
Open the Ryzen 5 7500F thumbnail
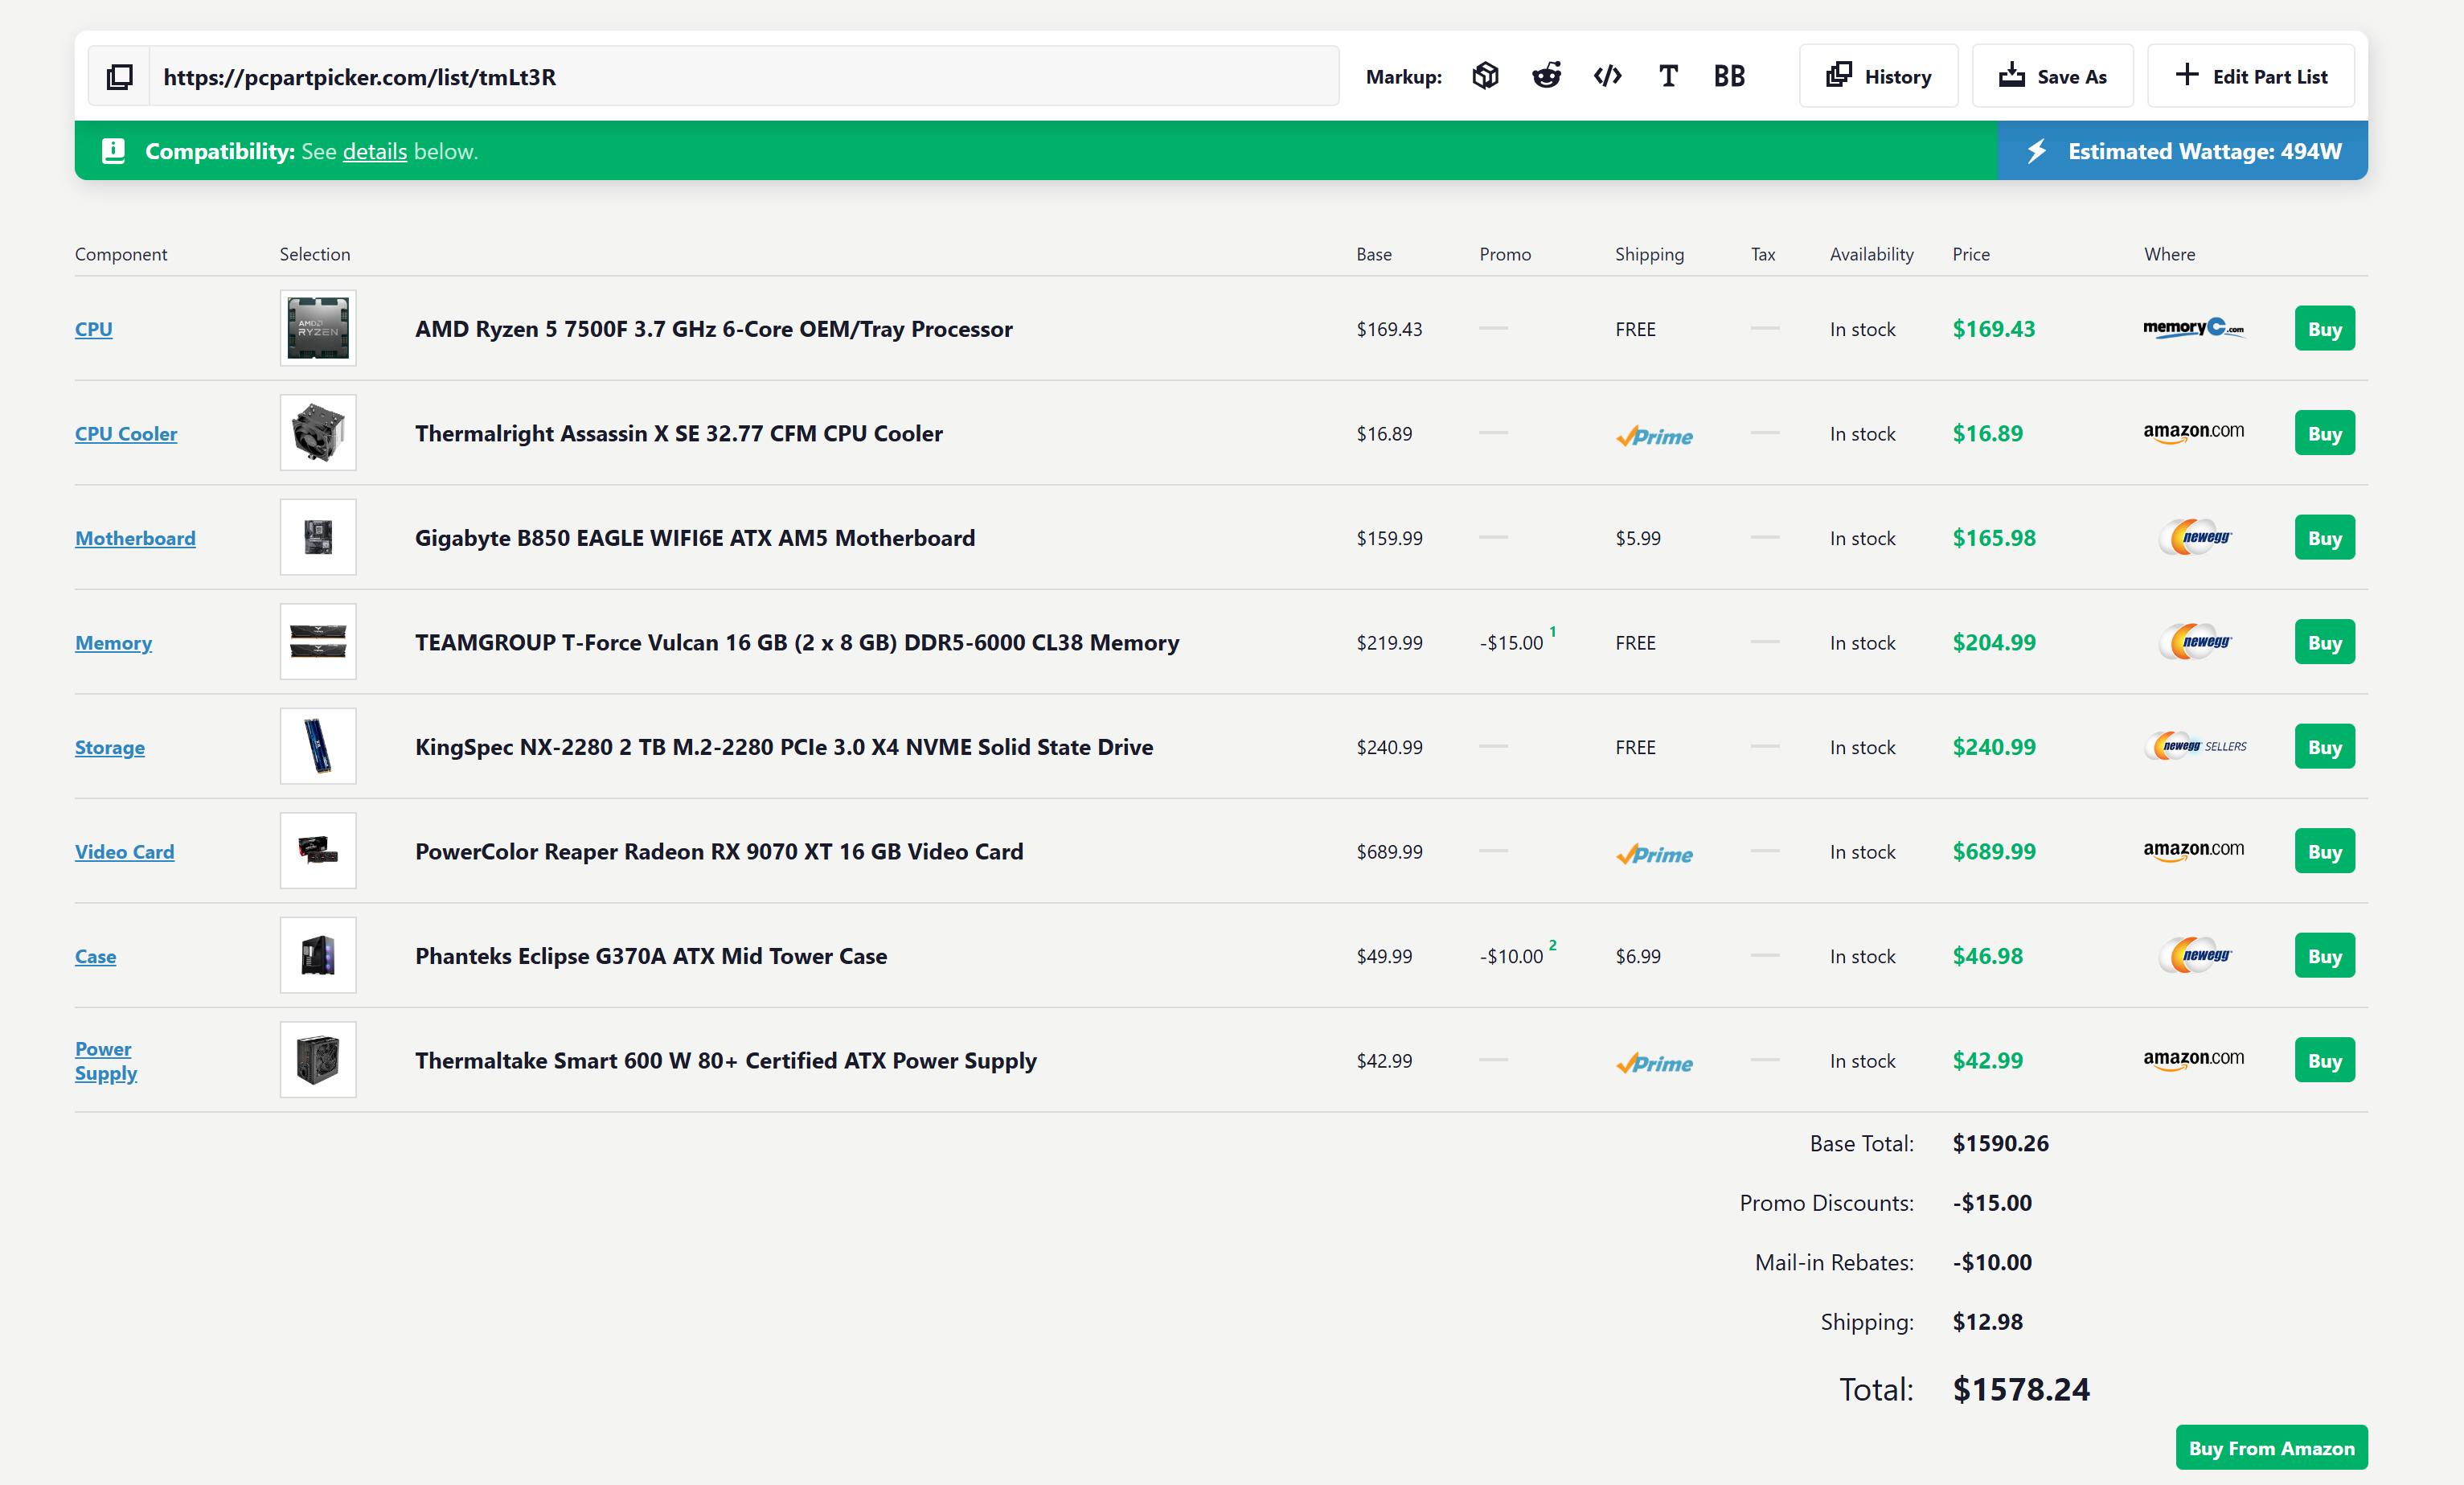pyautogui.click(x=318, y=328)
